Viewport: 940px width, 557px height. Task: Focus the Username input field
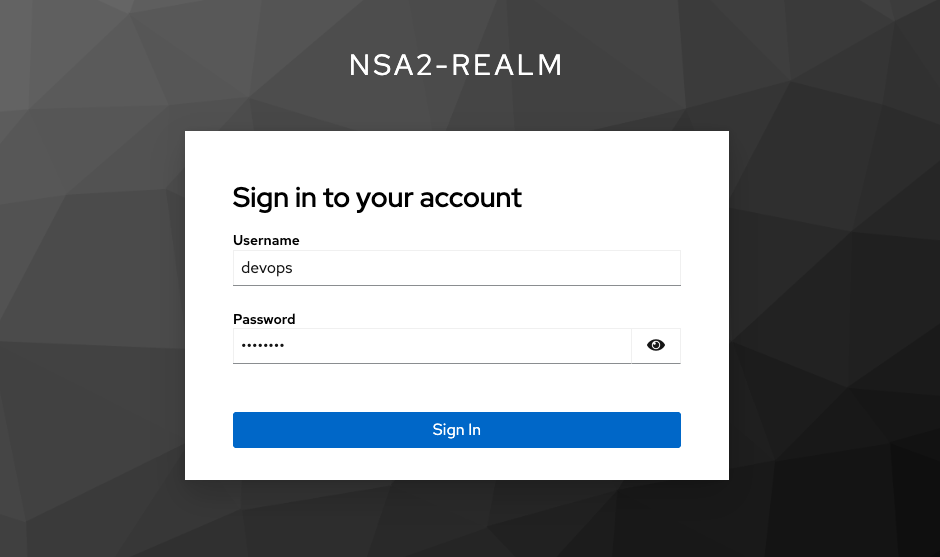[x=457, y=268]
